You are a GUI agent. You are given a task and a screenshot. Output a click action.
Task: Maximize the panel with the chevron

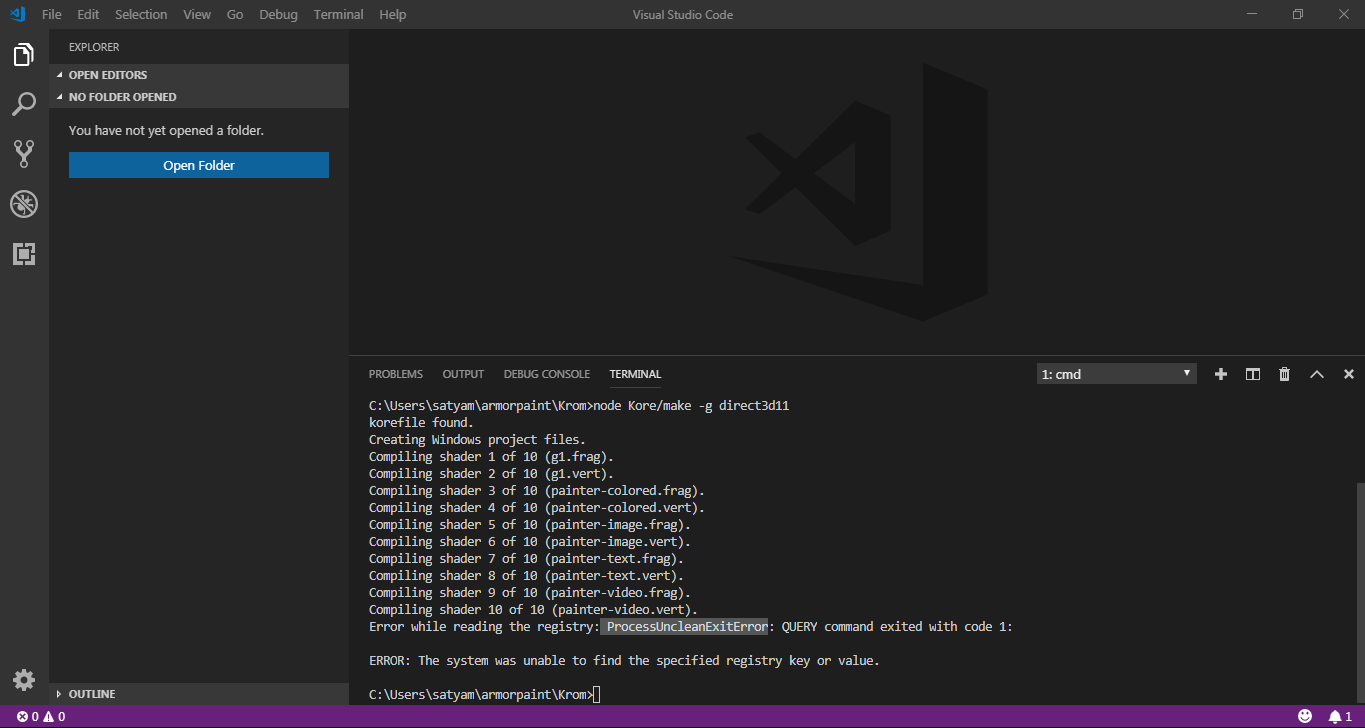(1316, 373)
